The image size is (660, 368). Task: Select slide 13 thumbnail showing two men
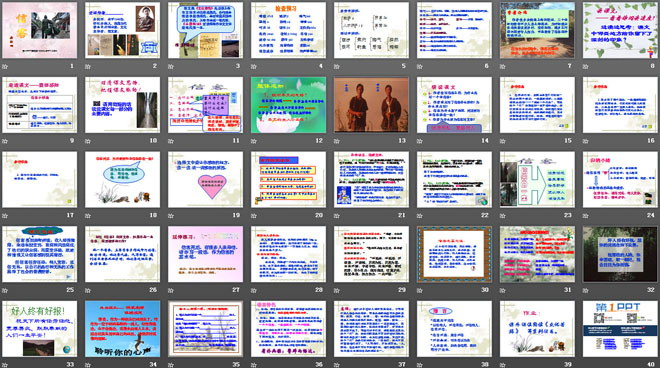[x=371, y=105]
